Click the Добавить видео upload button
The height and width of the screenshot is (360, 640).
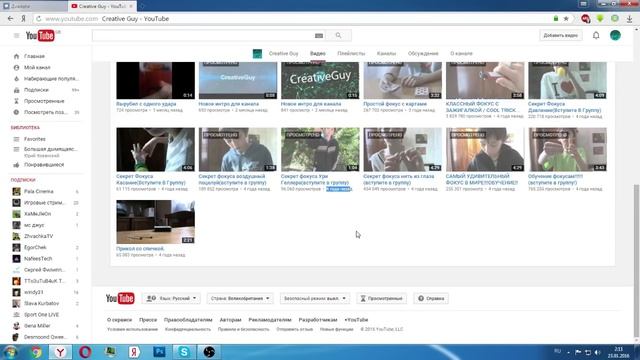(x=560, y=36)
